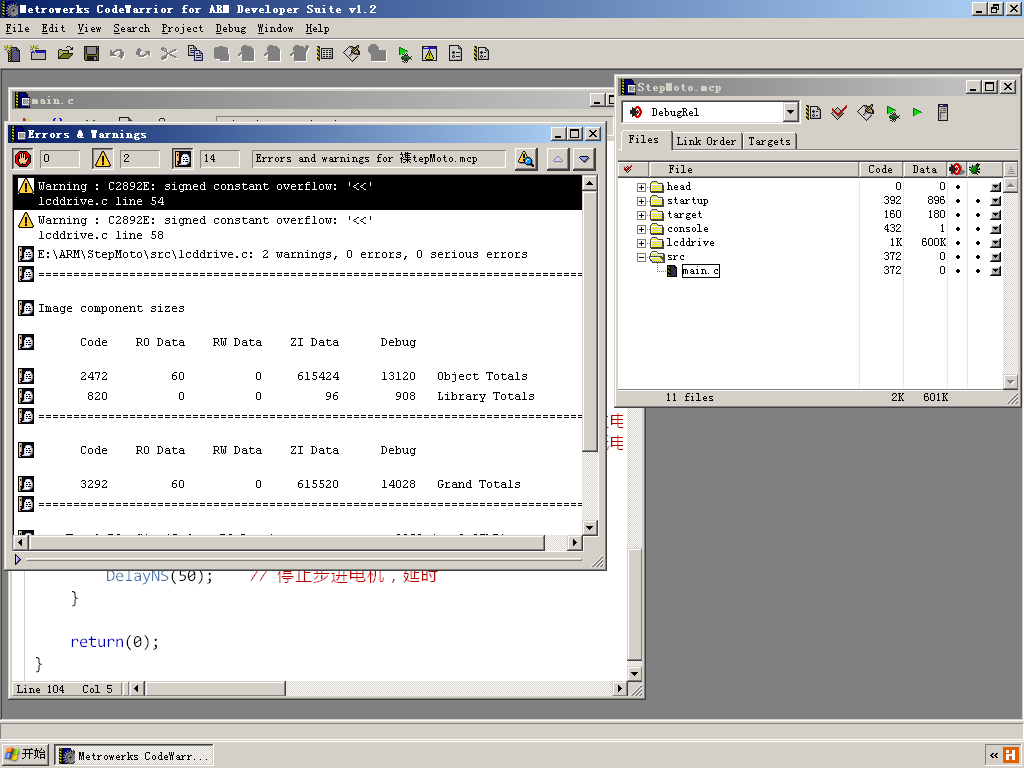Toggle target dot for console folder
This screenshot has width=1024, height=768.
(x=958, y=229)
